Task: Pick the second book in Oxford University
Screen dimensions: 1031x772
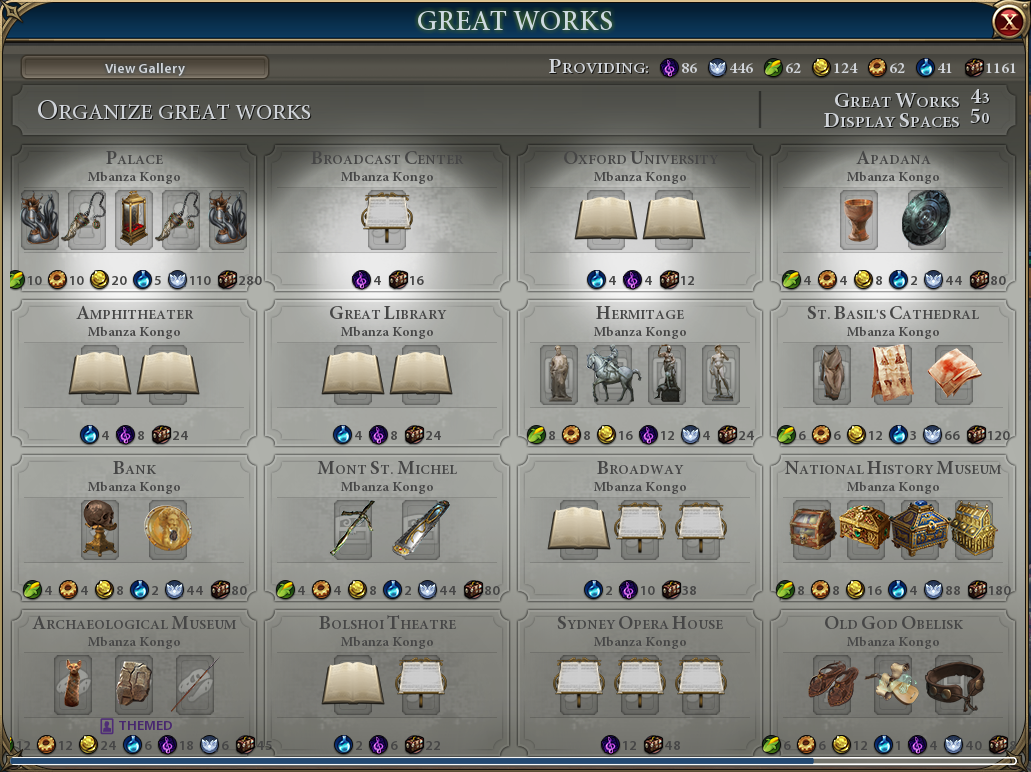Action: [674, 218]
